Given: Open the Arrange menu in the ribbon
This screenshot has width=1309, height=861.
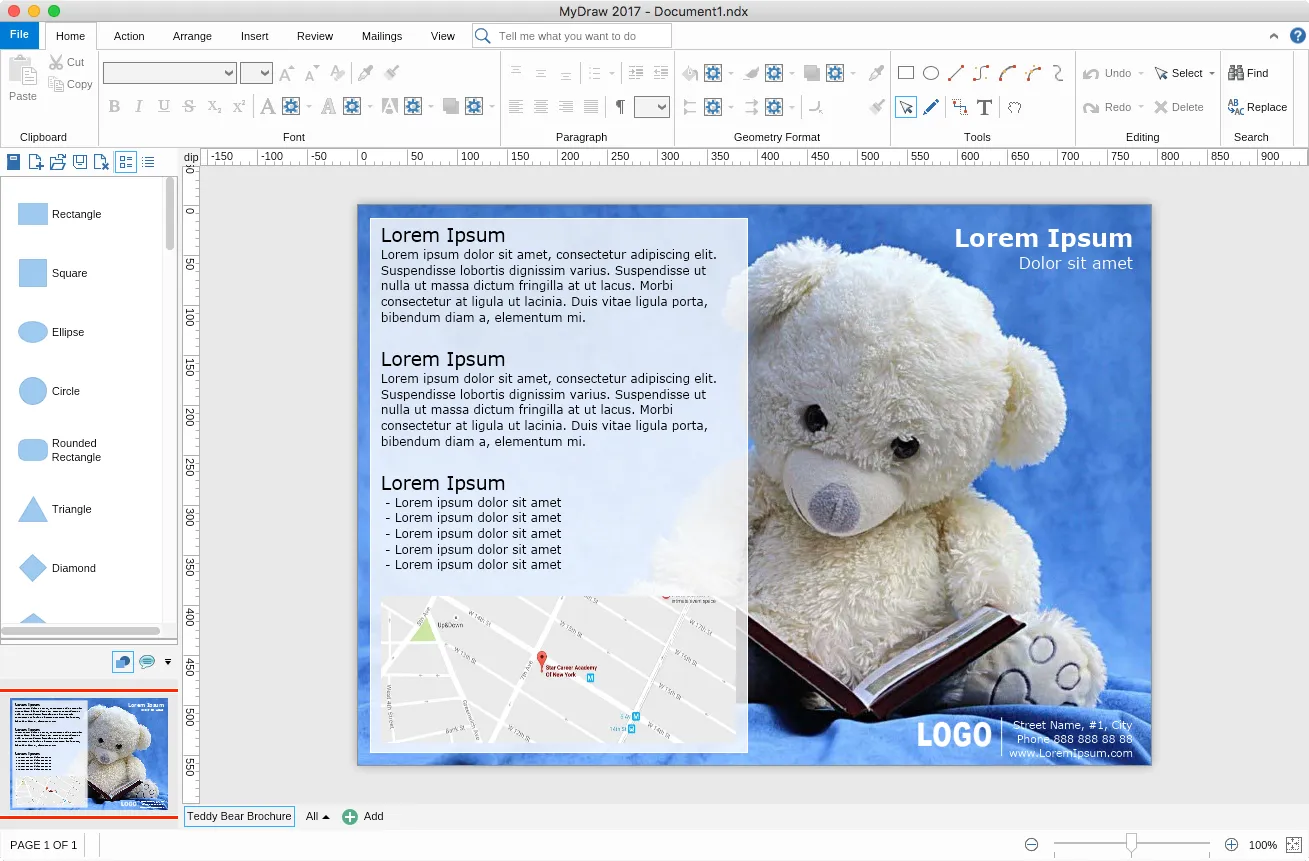Looking at the screenshot, I should coord(192,36).
